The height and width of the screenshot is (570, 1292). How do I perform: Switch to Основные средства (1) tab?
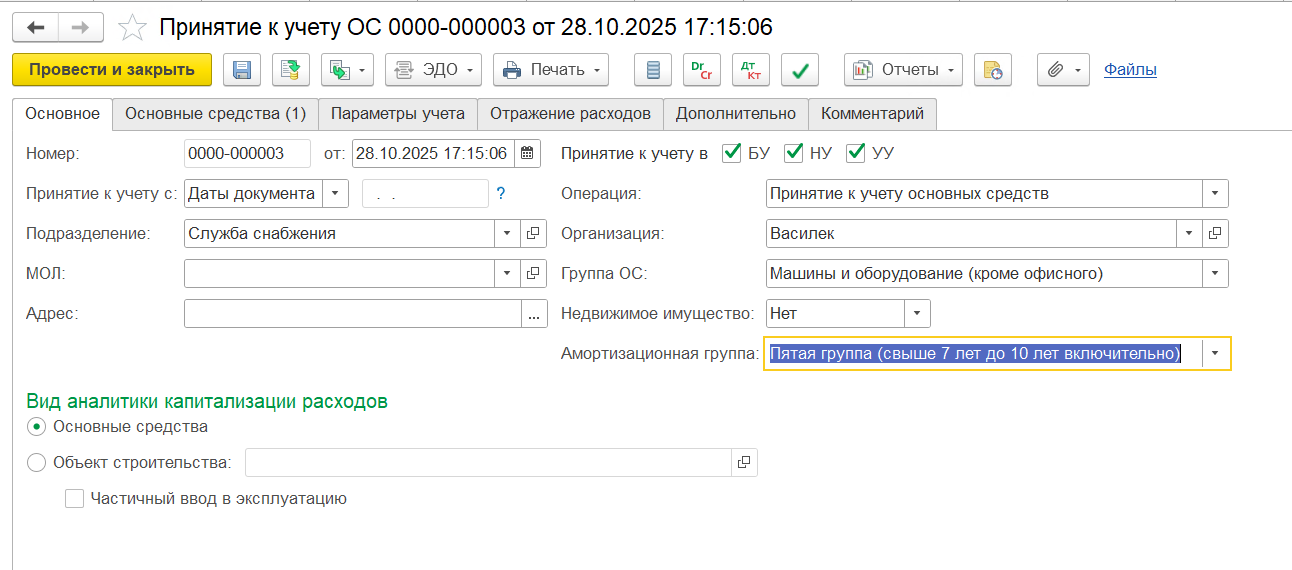coord(215,114)
